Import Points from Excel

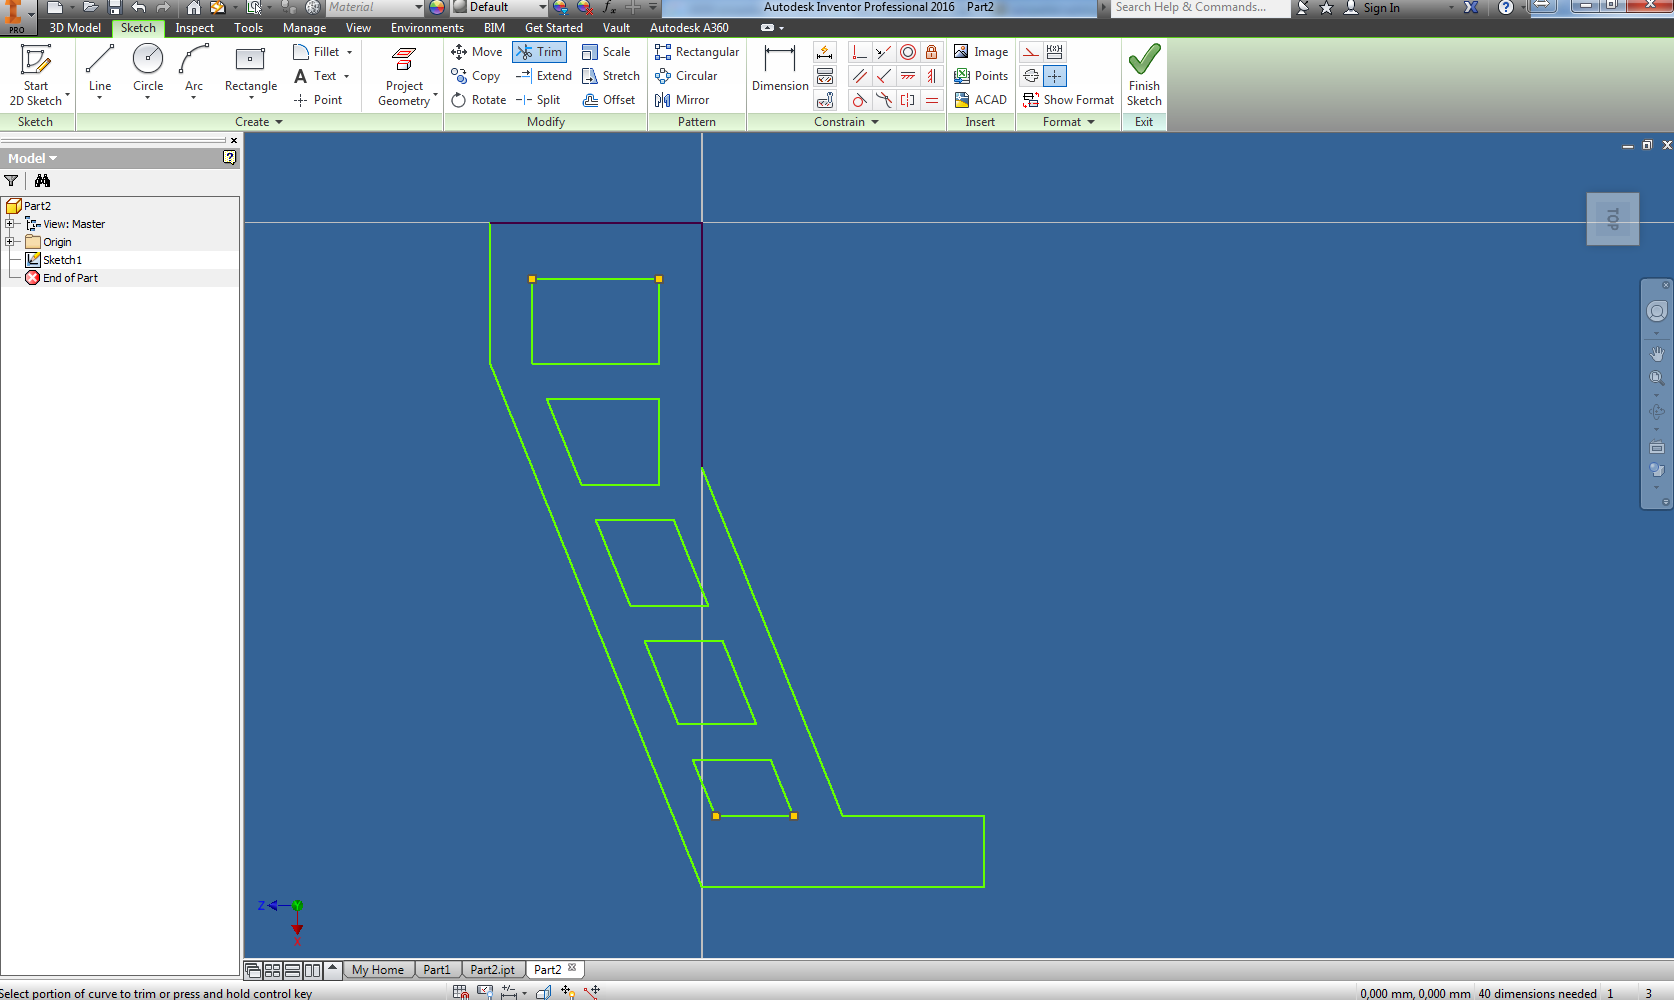[981, 76]
